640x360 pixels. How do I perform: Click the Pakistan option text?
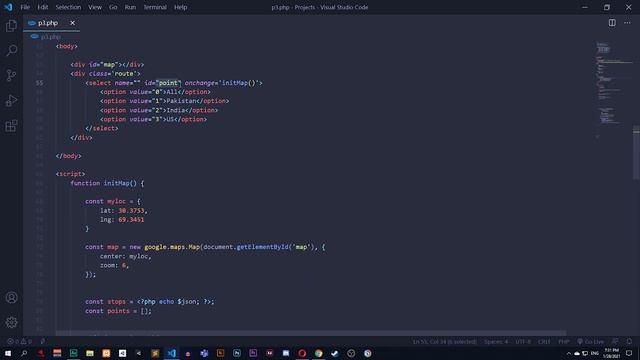coord(182,101)
